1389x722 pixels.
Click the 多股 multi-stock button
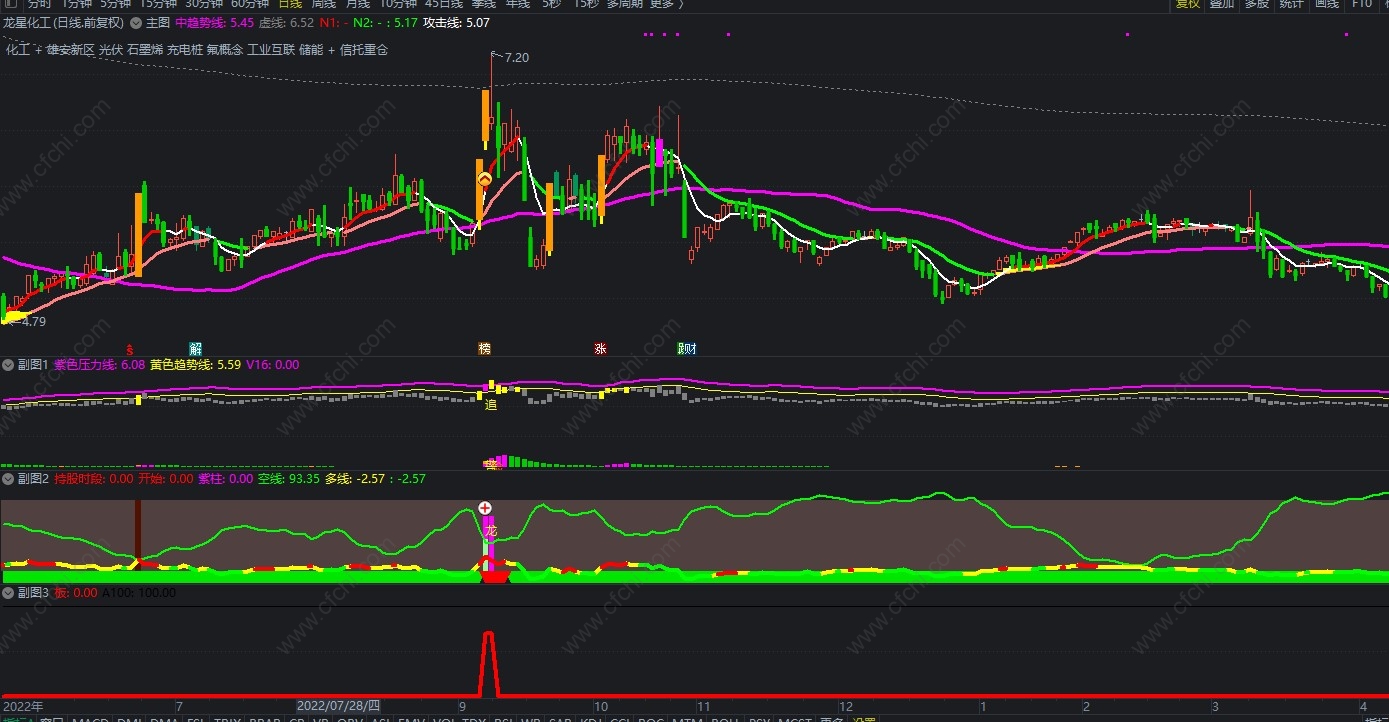tap(1256, 4)
